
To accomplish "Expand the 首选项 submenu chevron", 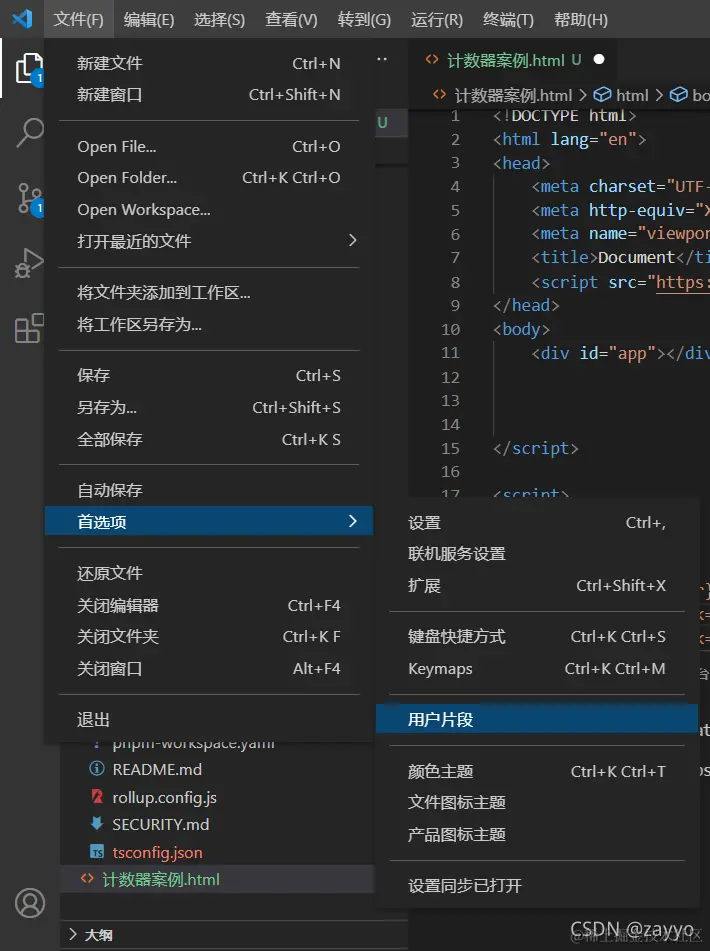I will pos(350,521).
